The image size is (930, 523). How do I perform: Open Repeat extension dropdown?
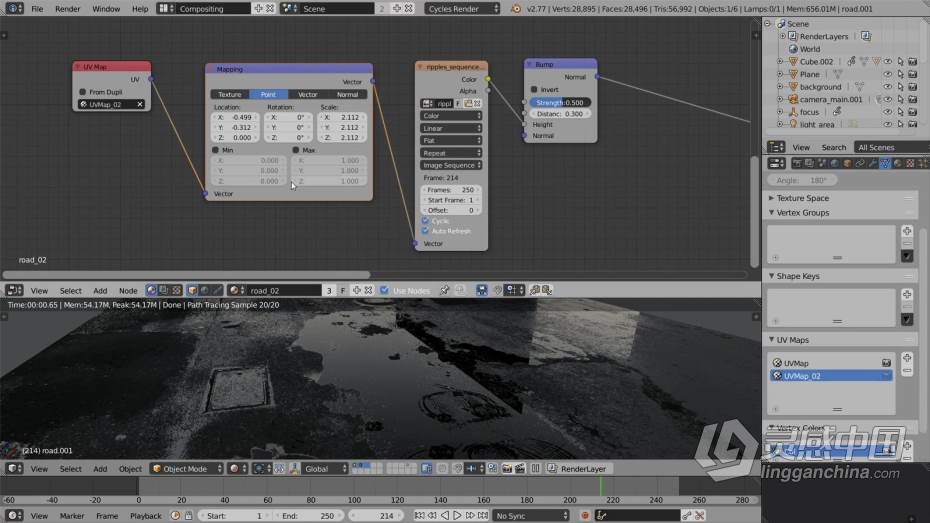click(x=451, y=153)
